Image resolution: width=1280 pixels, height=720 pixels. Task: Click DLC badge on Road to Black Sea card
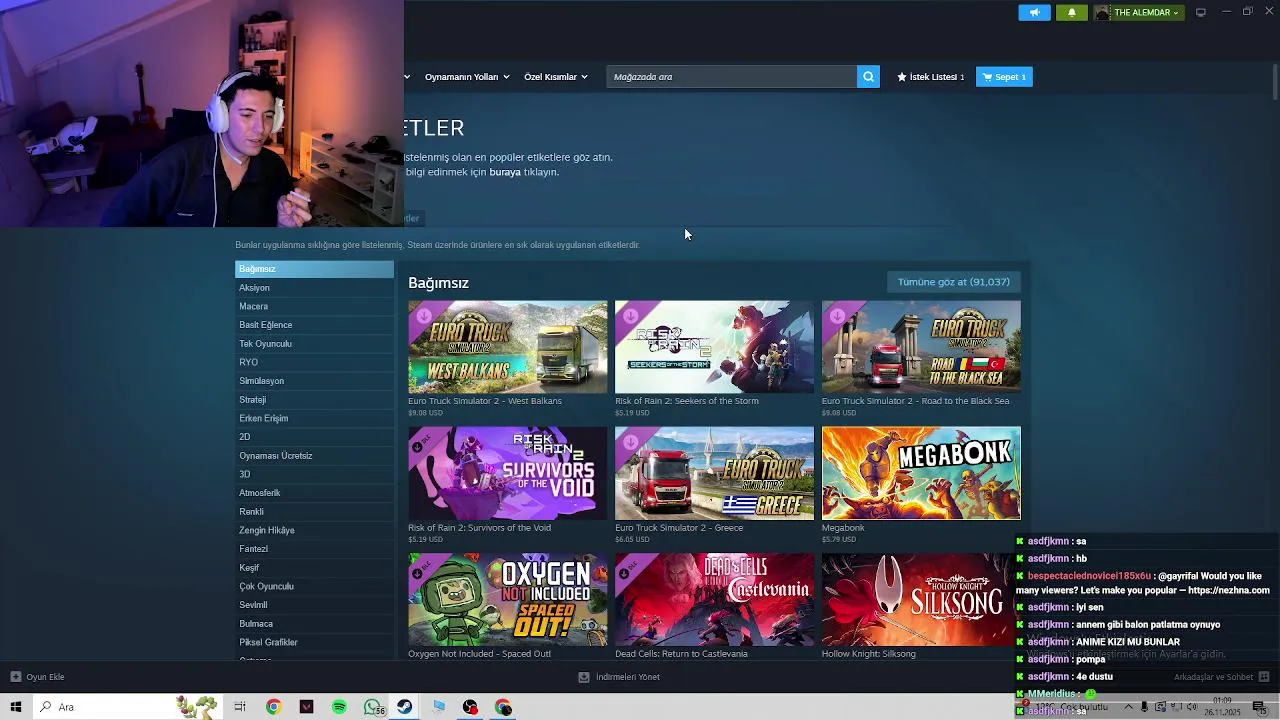[x=837, y=316]
